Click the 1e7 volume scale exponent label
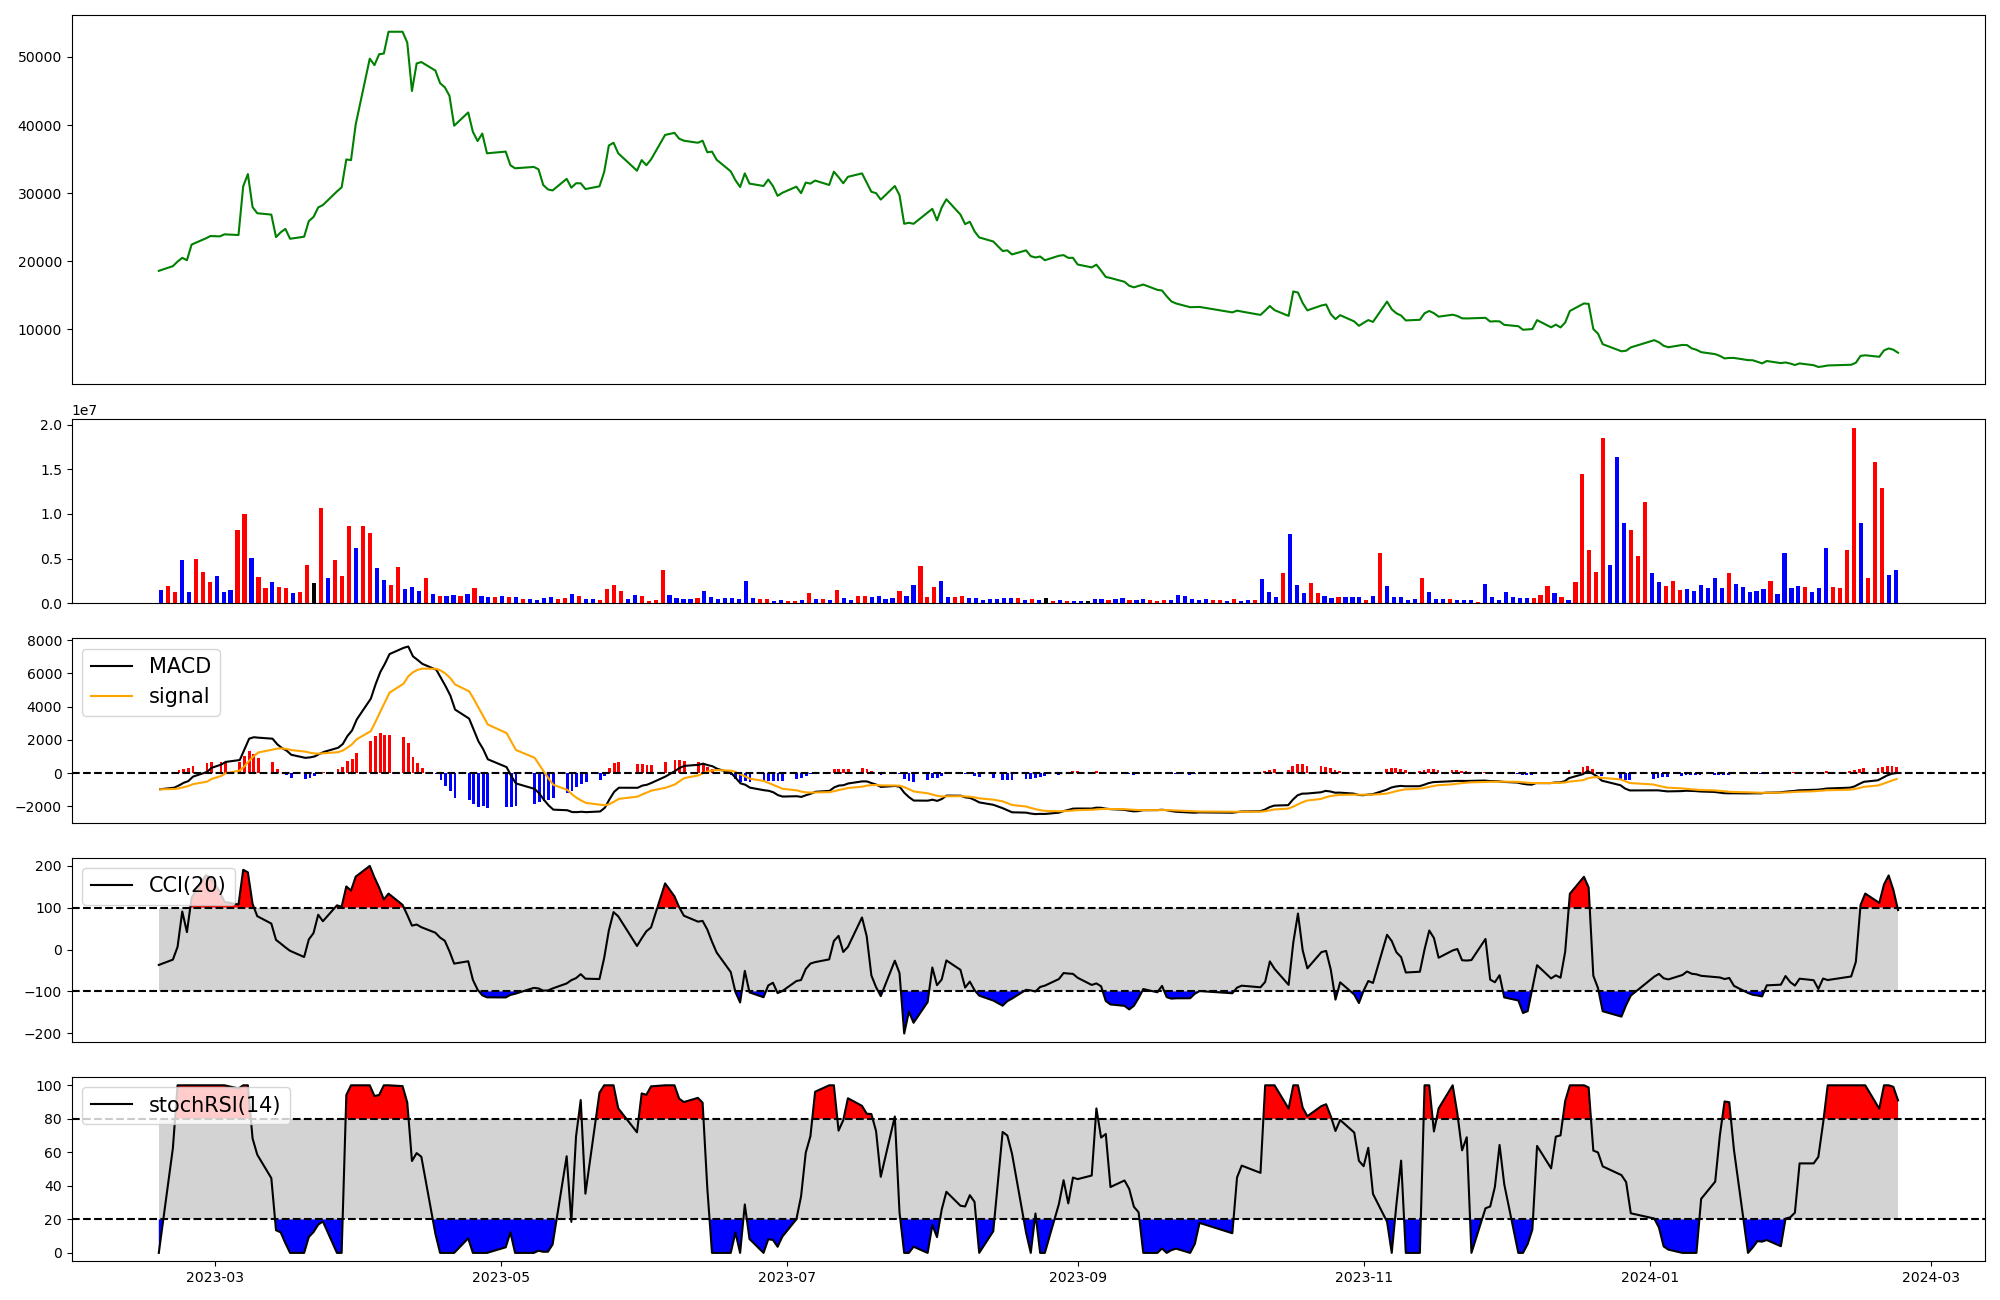This screenshot has height=1300, width=2000. 84,410
